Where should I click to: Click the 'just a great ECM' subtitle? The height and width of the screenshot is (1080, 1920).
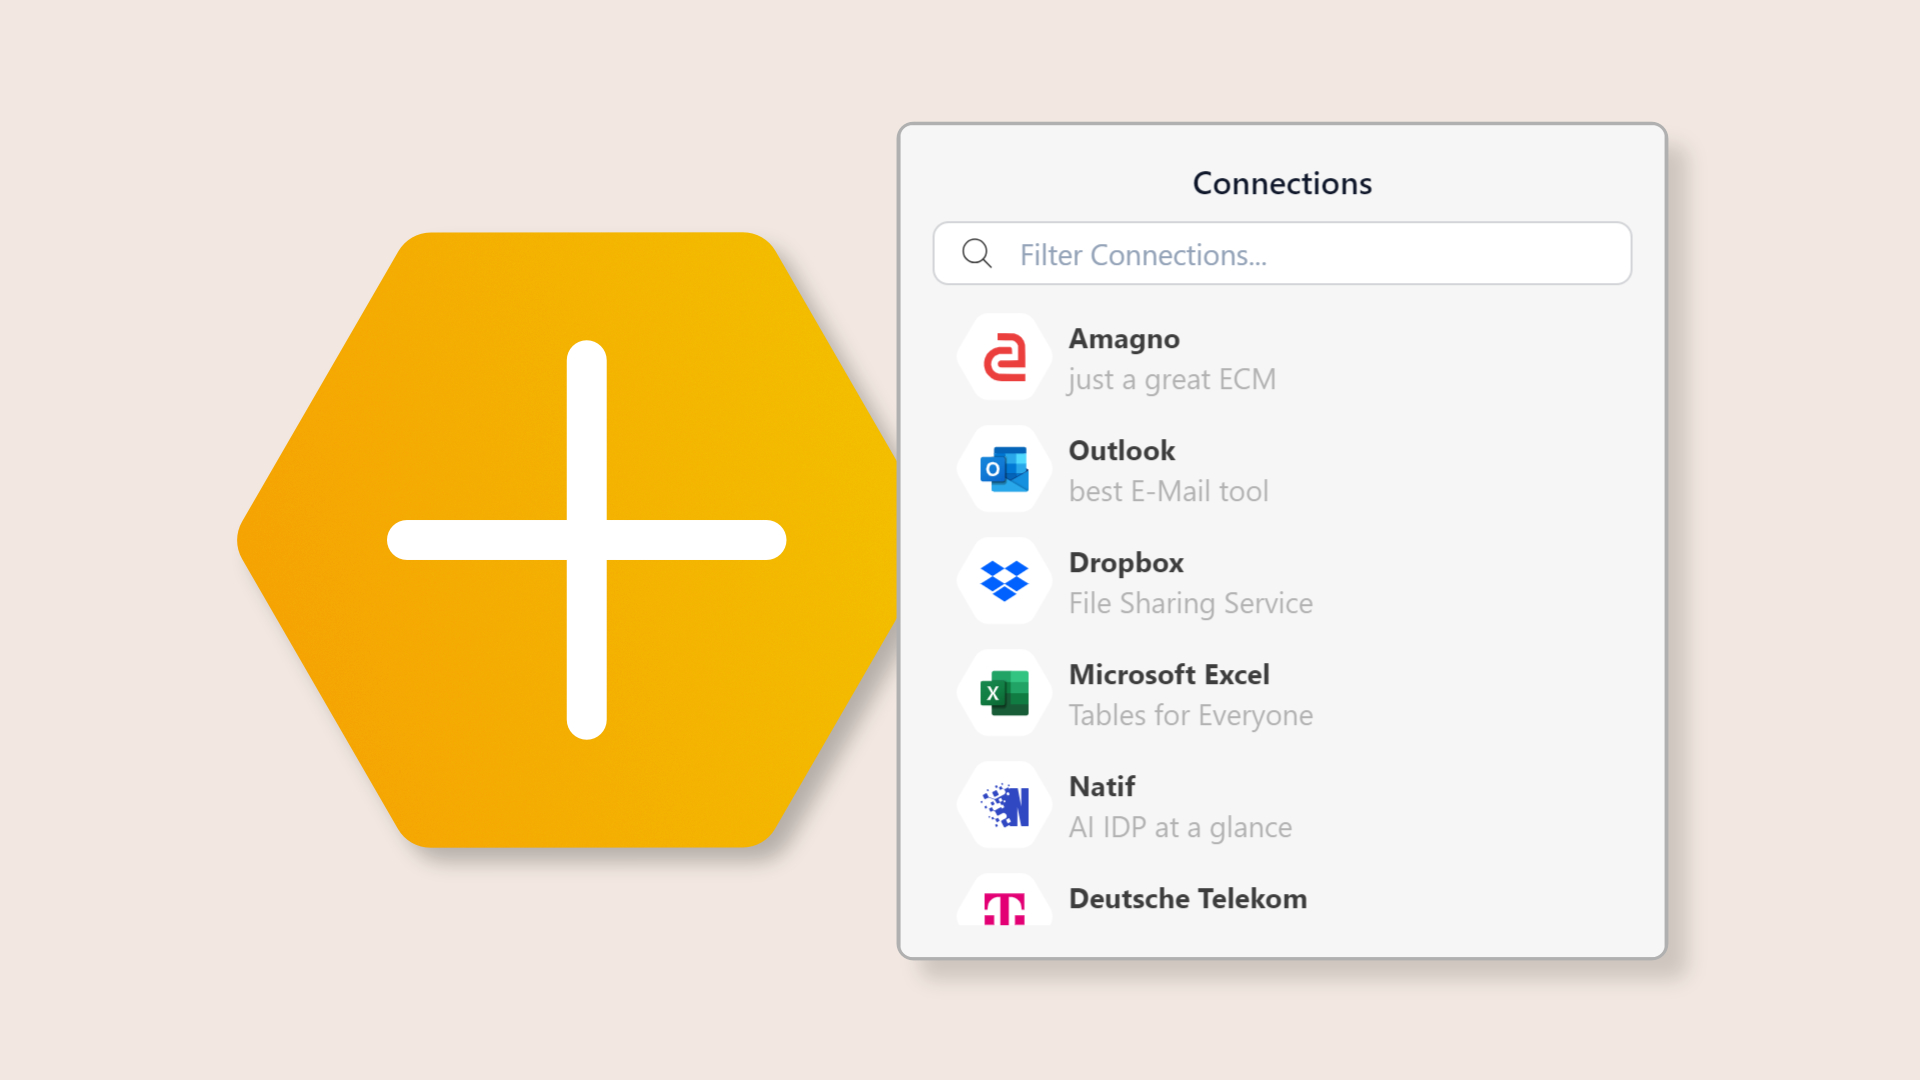click(x=1172, y=379)
